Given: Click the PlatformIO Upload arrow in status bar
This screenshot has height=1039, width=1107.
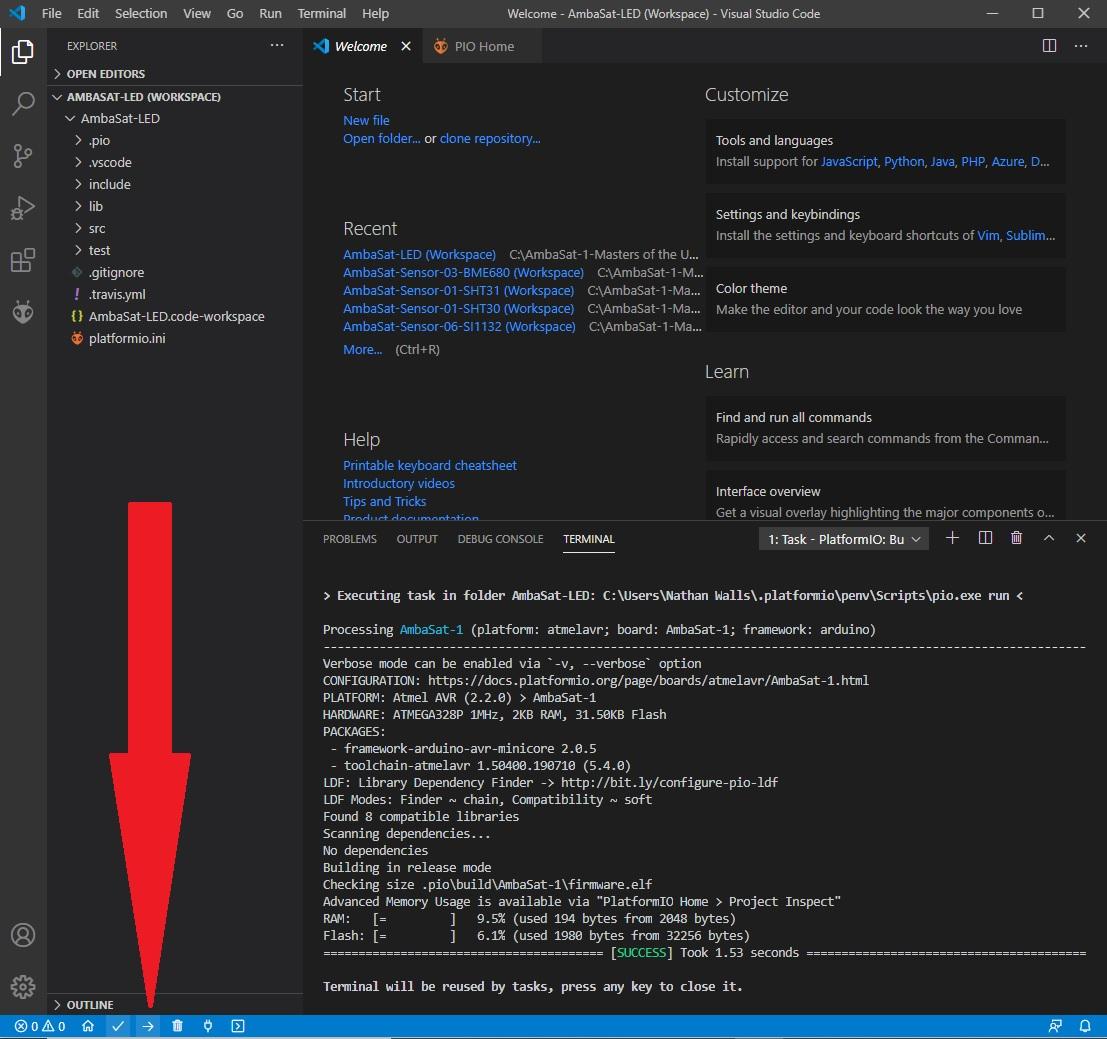Looking at the screenshot, I should coord(147,1026).
